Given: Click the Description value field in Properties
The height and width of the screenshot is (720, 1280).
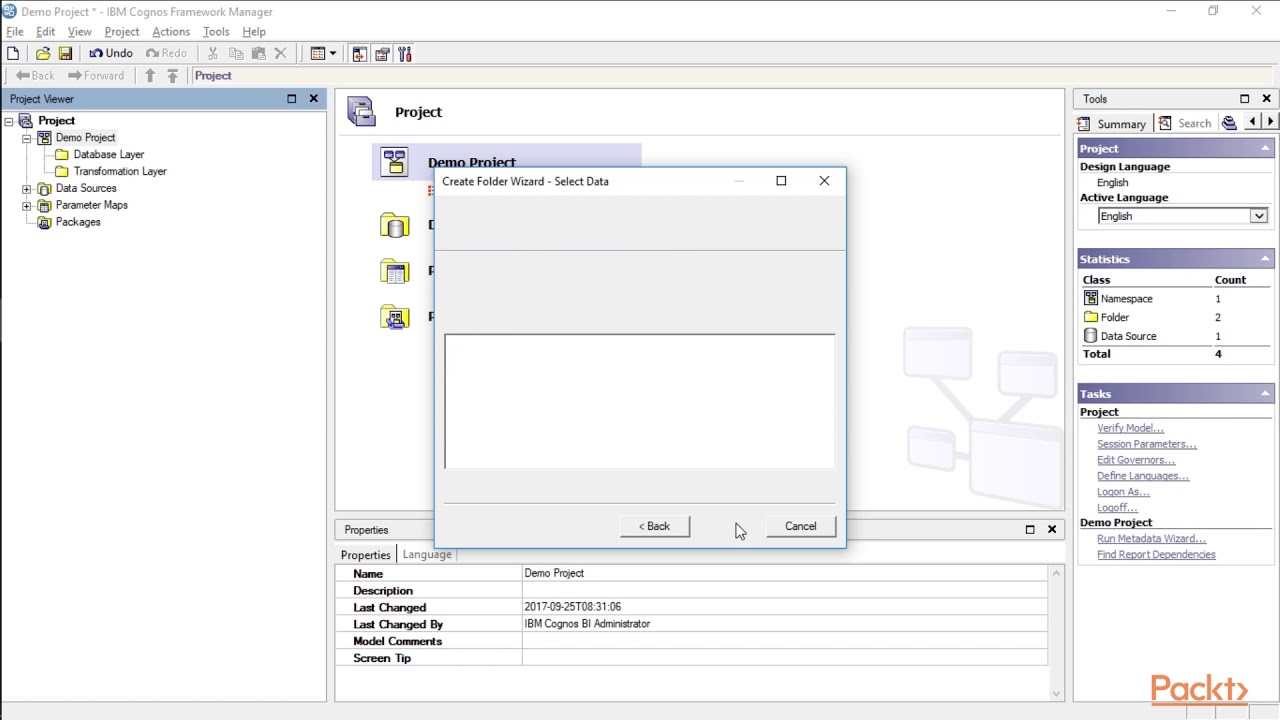Looking at the screenshot, I should (x=785, y=591).
